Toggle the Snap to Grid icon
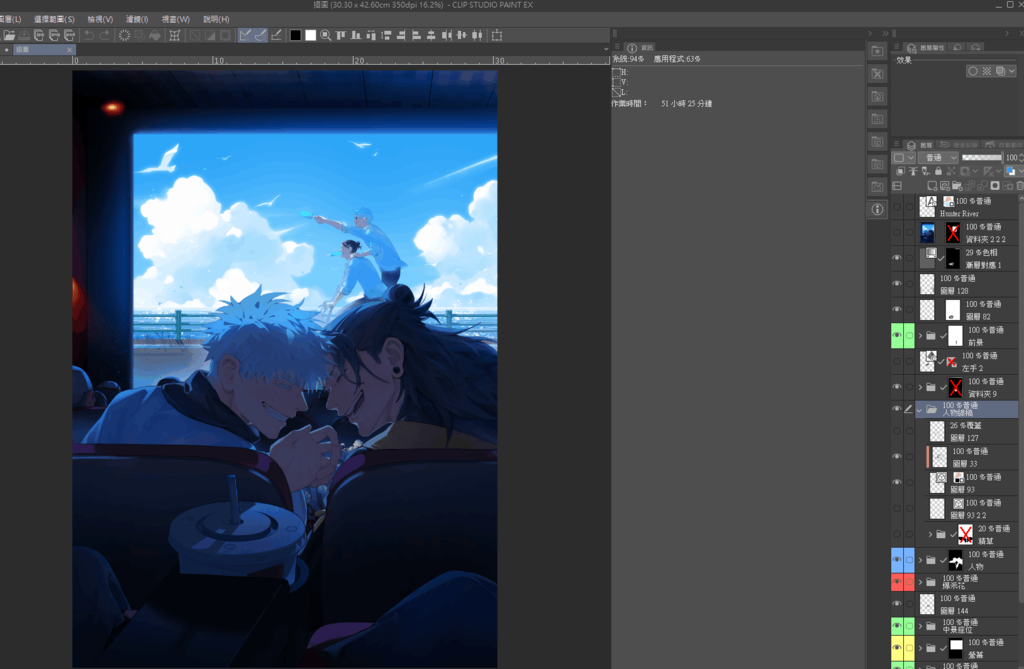 (x=276, y=35)
